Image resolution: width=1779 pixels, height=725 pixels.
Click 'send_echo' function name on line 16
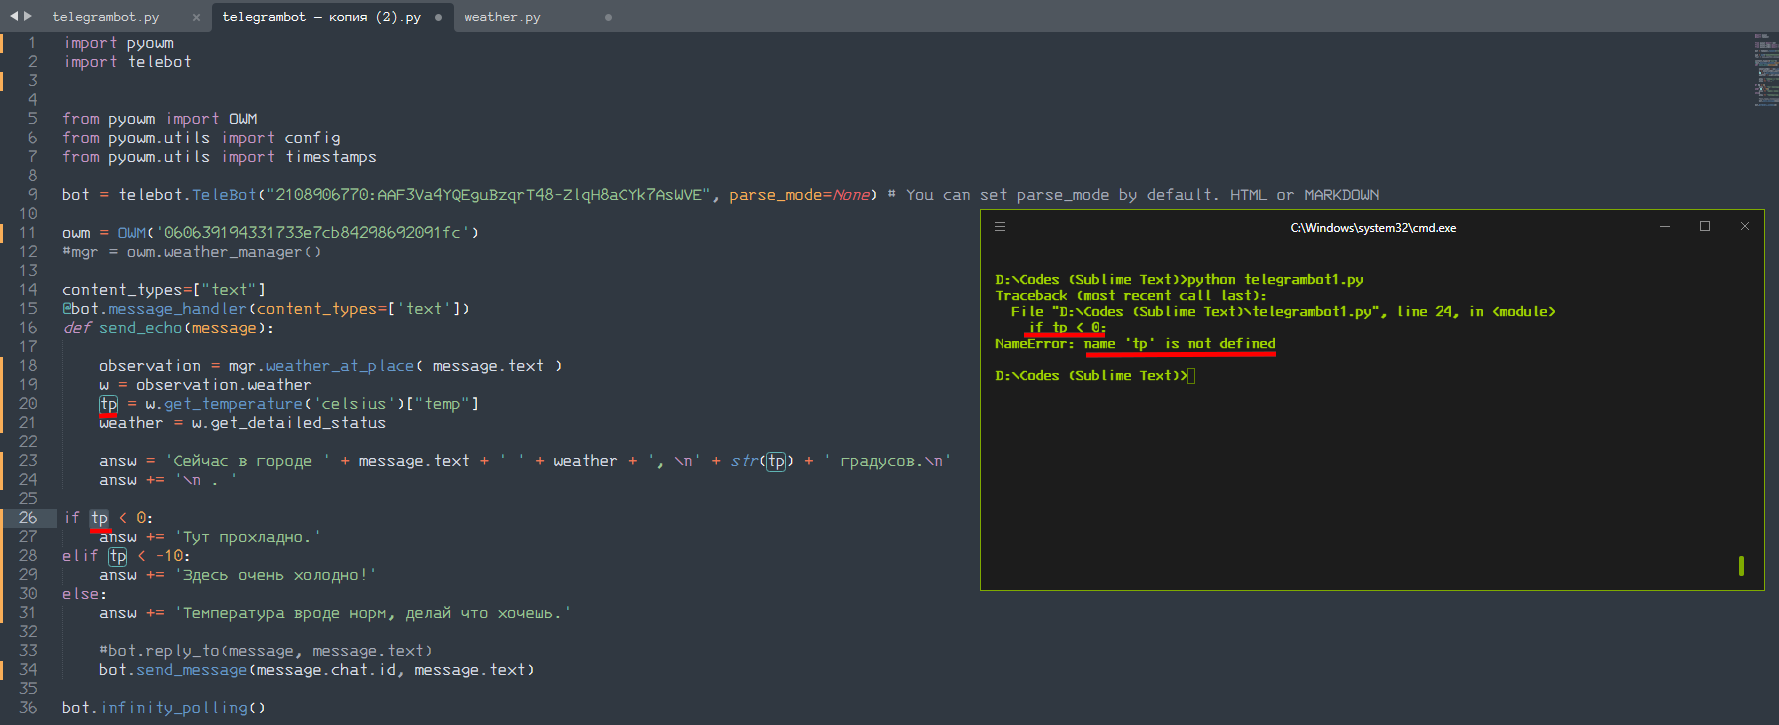(140, 328)
